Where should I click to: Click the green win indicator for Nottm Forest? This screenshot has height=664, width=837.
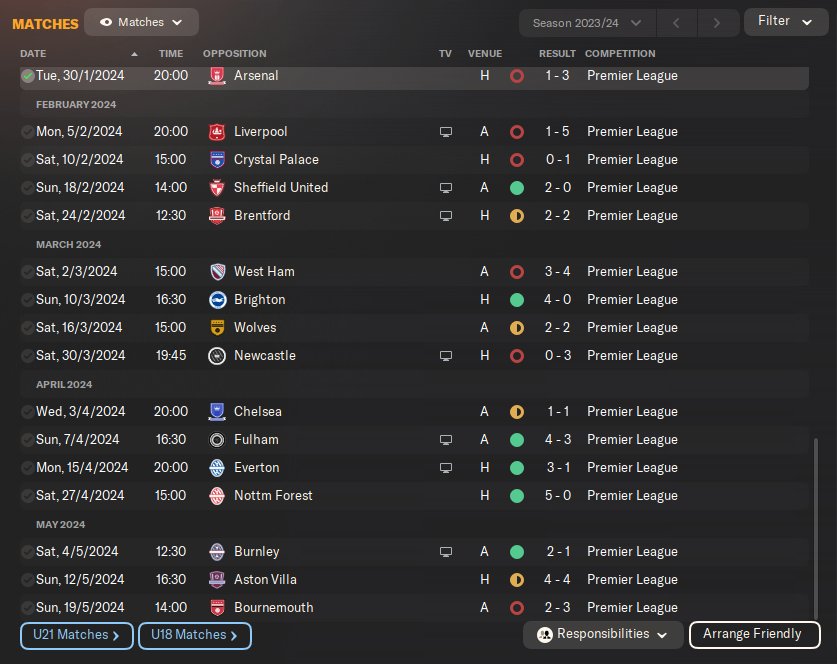coord(517,496)
